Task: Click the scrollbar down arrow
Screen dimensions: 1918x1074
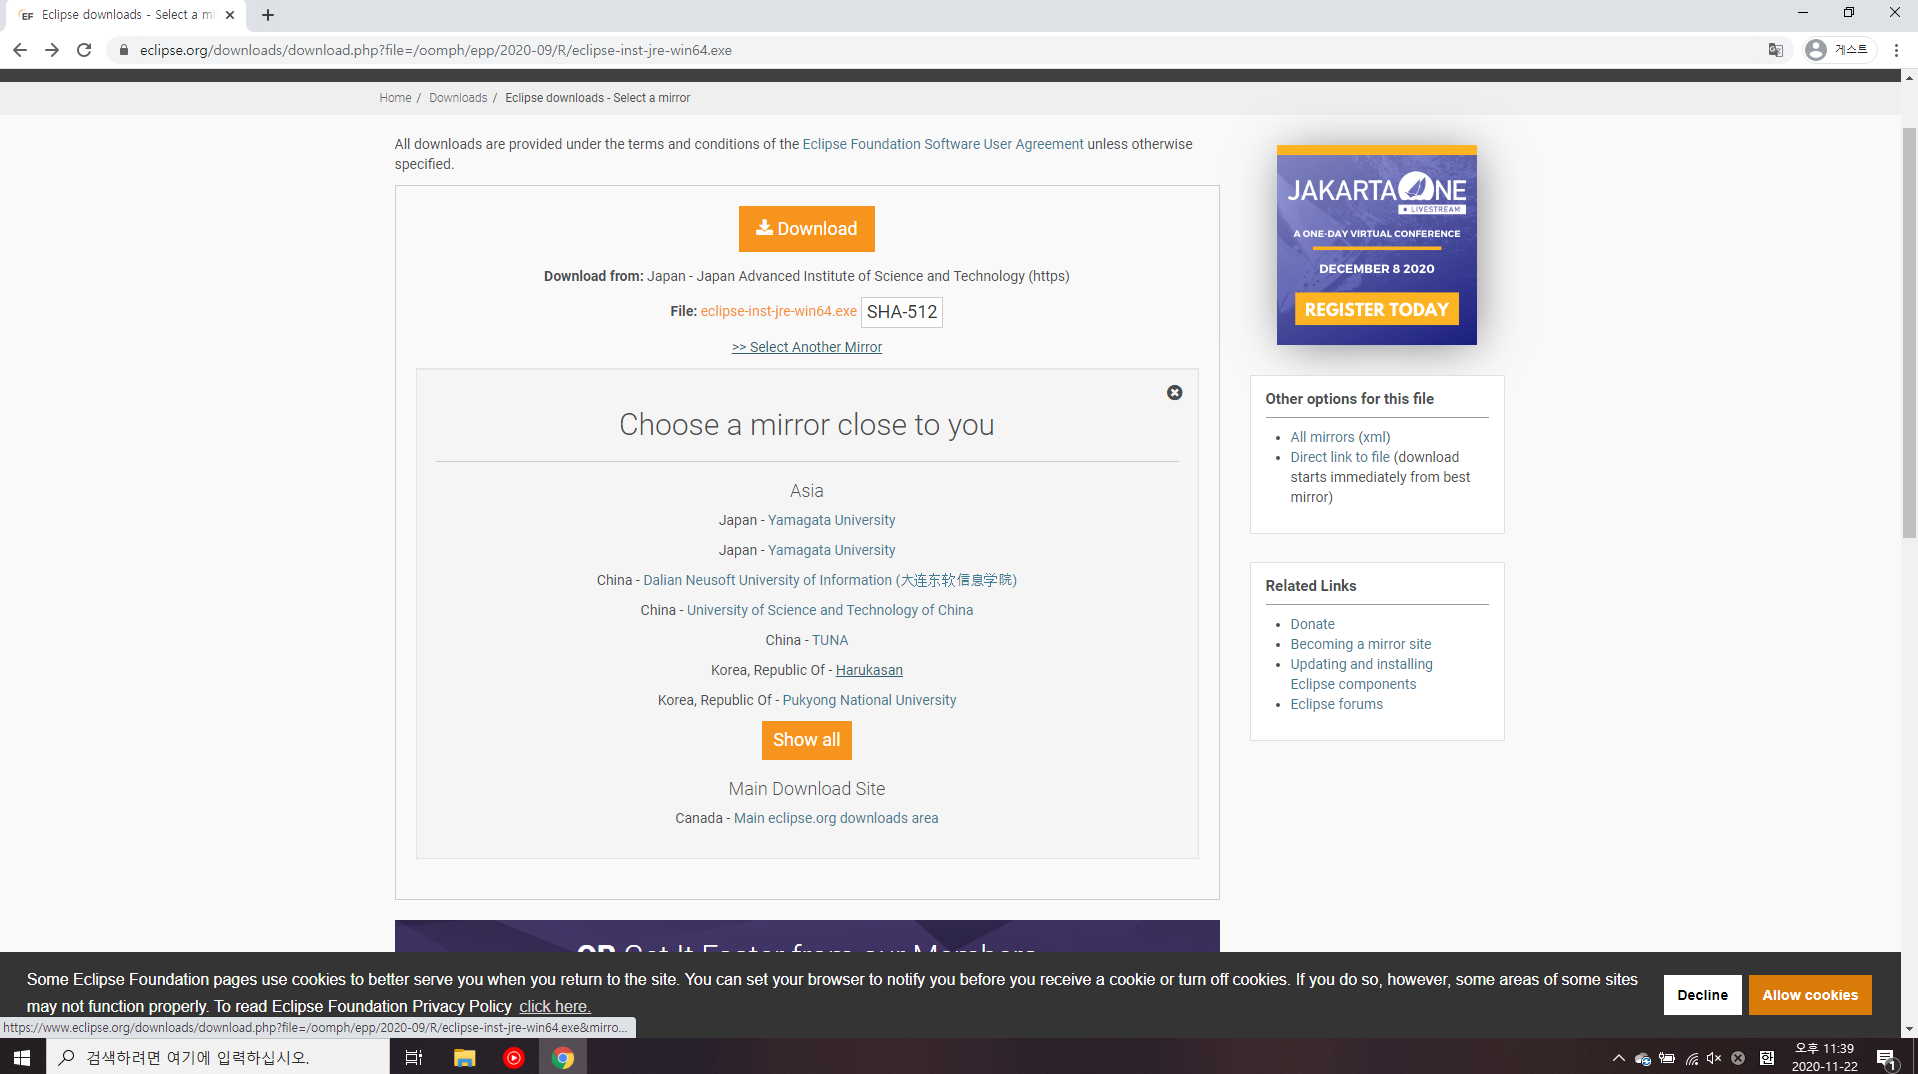Action: click(1909, 1029)
